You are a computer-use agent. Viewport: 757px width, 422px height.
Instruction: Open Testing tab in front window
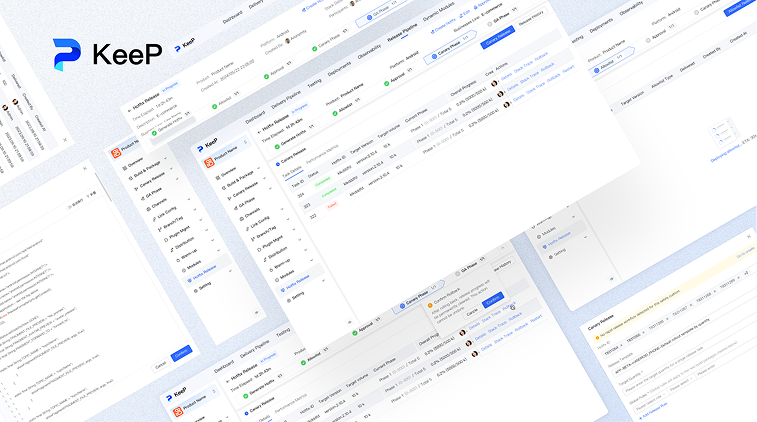coord(314,83)
